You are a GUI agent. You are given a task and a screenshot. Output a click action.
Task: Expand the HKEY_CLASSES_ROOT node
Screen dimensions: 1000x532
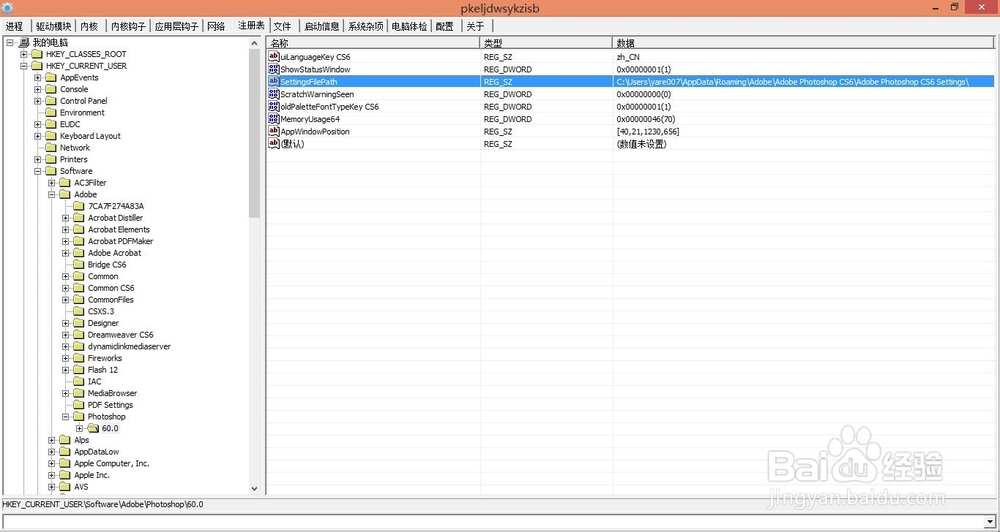click(24, 54)
